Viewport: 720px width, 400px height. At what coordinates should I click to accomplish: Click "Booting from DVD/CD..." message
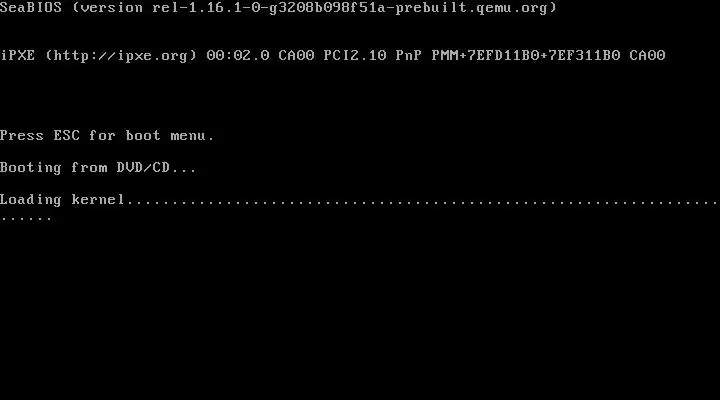tap(98, 168)
